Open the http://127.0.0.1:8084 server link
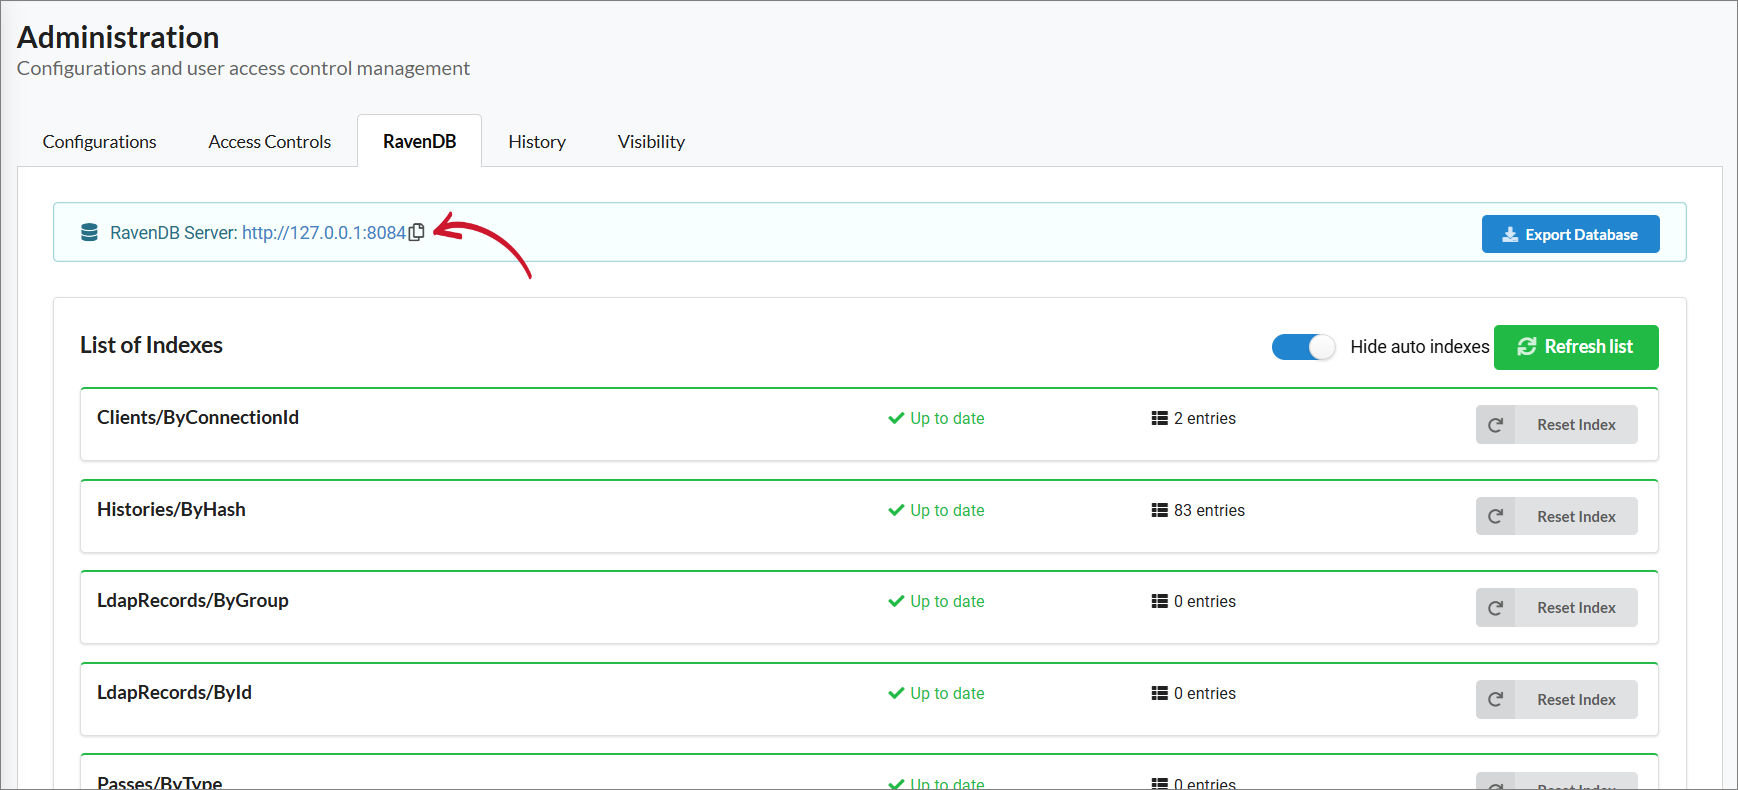 pos(324,233)
